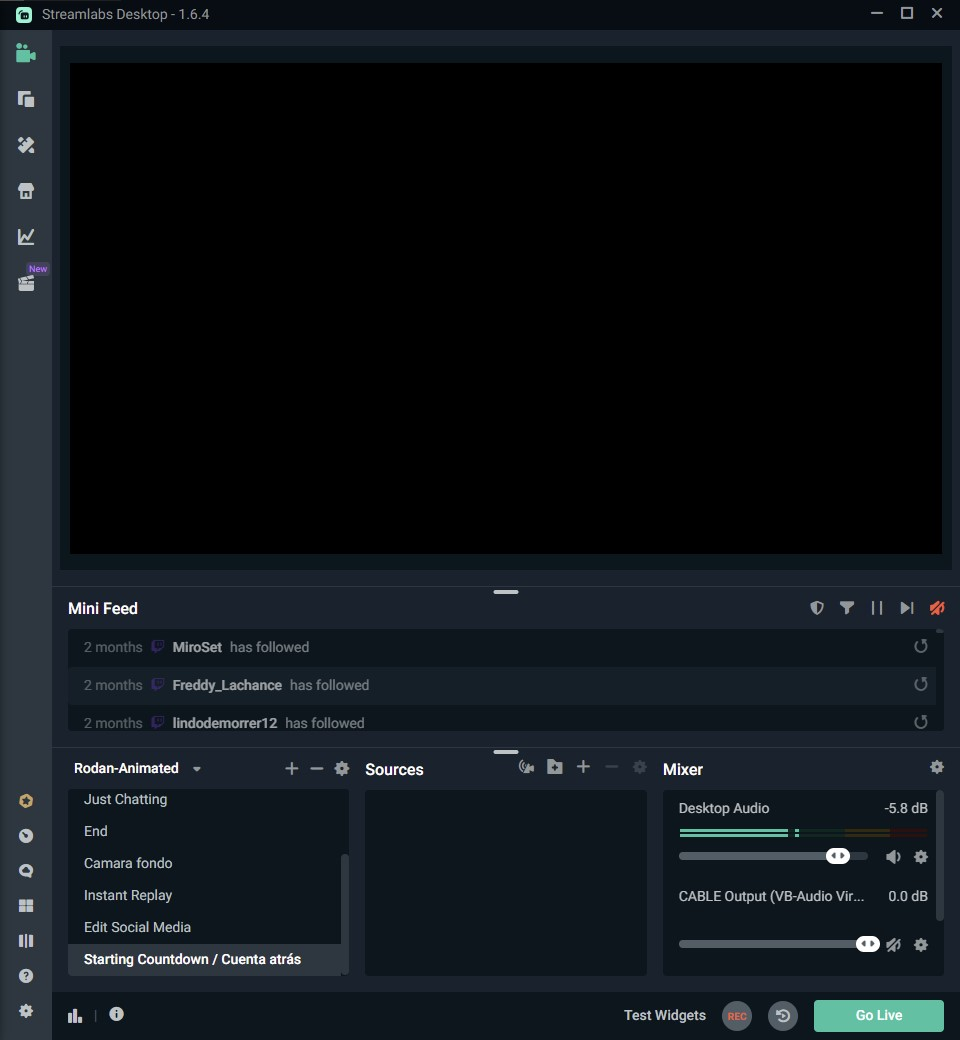Skip the current alert in Mini Feed
Viewport: 960px width, 1040px height.
tap(907, 608)
